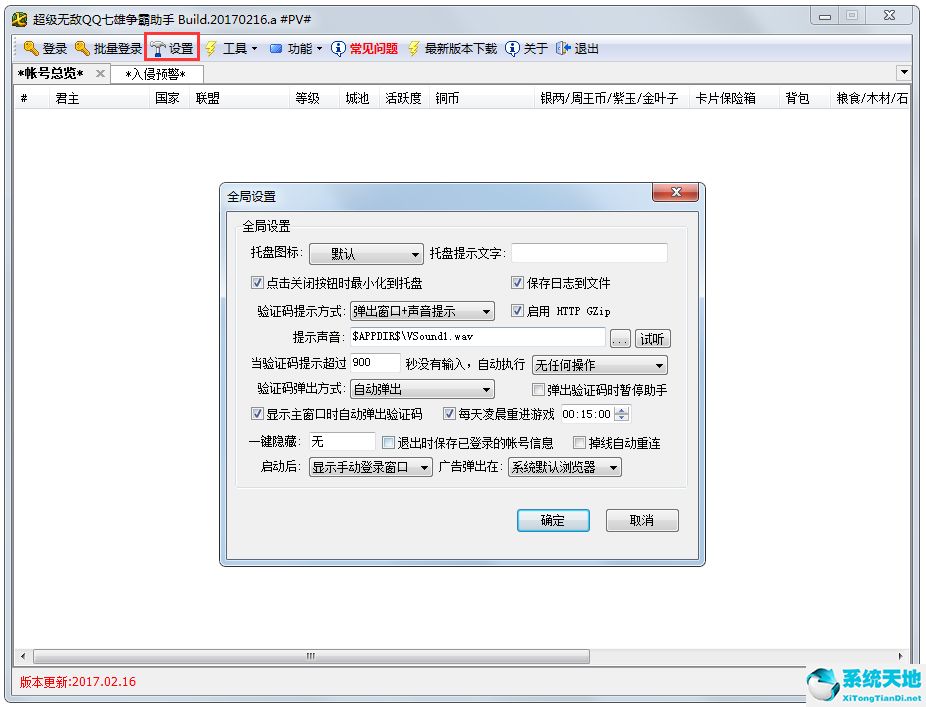Click the 铜币 column header
Screen dimensions: 926x707
pyautogui.click(x=481, y=98)
